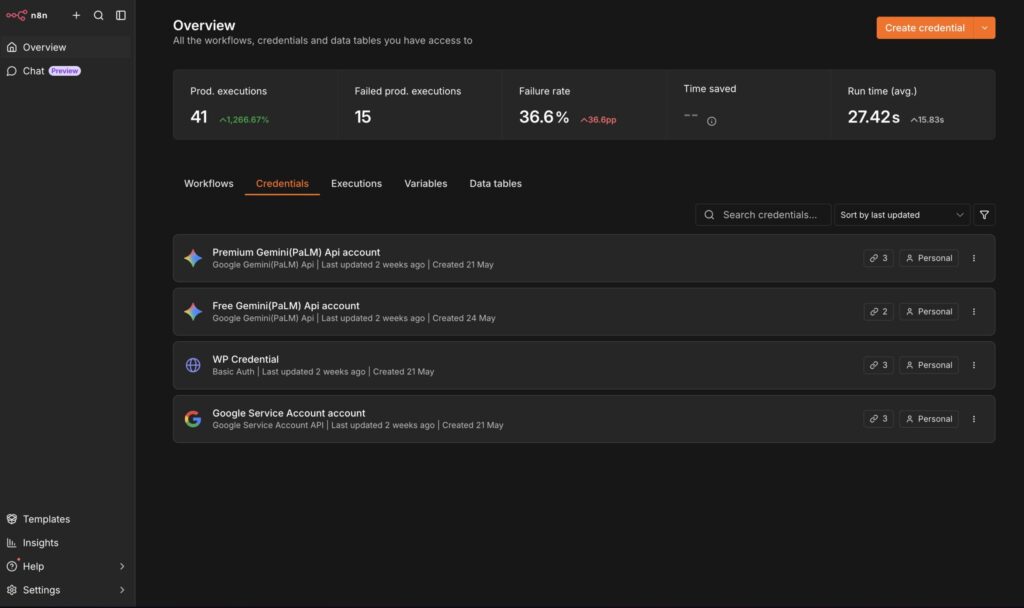This screenshot has height=608, width=1024.
Task: Expand the Help menu arrow
Action: coord(121,566)
